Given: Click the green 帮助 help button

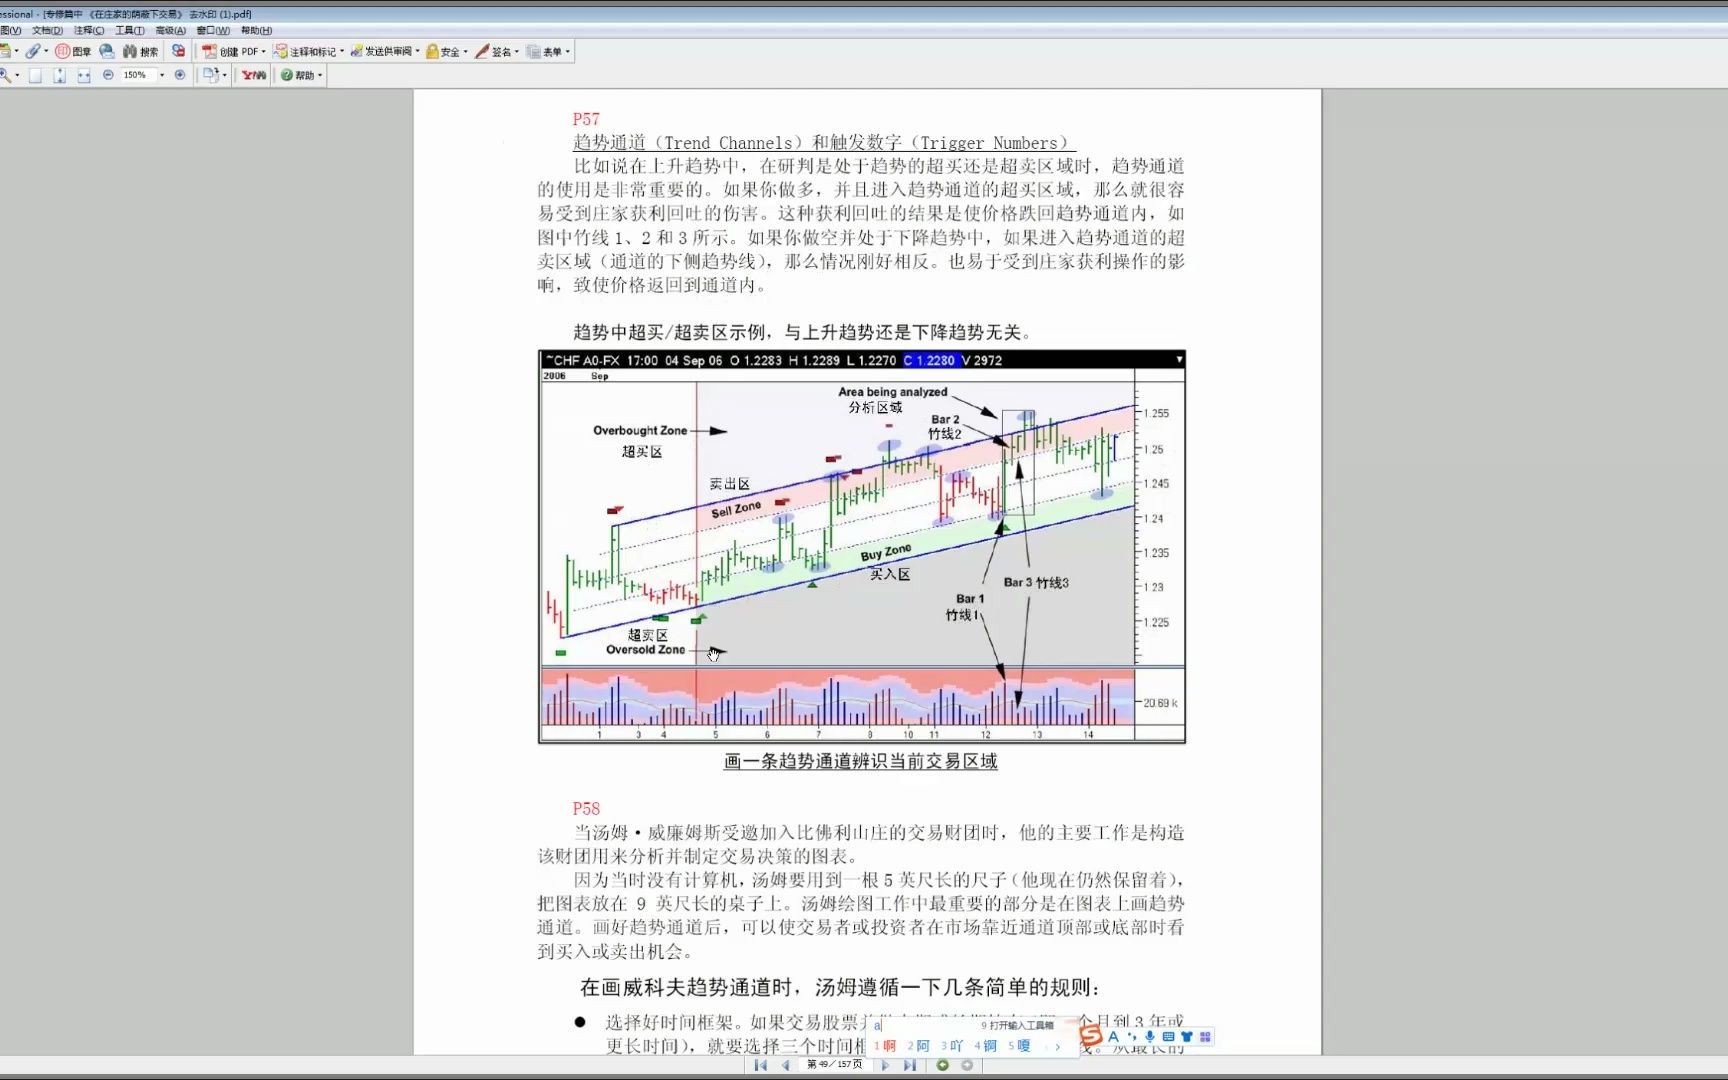Looking at the screenshot, I should coord(298,75).
